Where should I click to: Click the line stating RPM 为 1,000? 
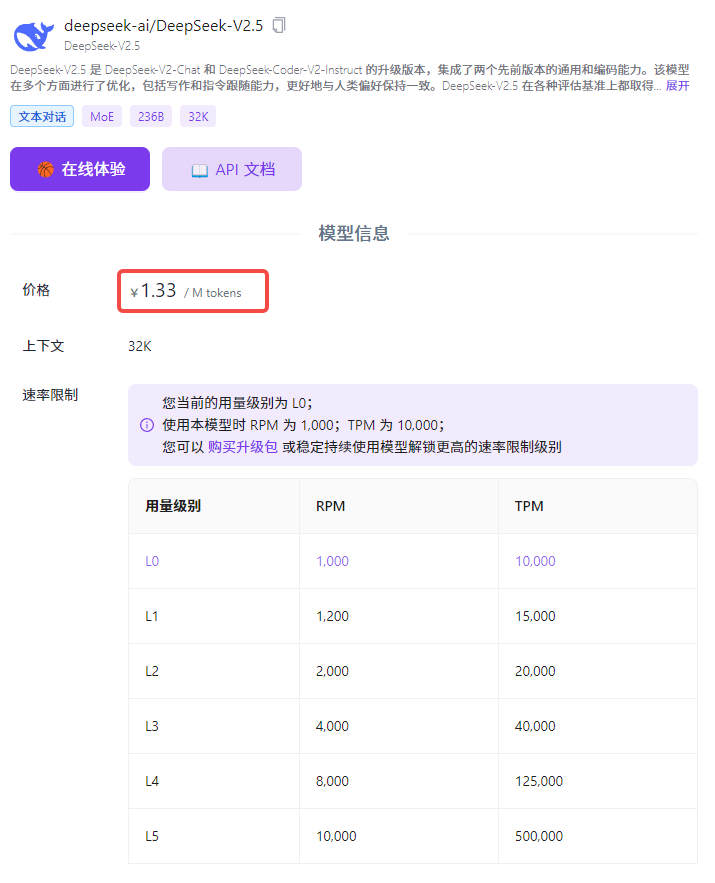[x=303, y=425]
